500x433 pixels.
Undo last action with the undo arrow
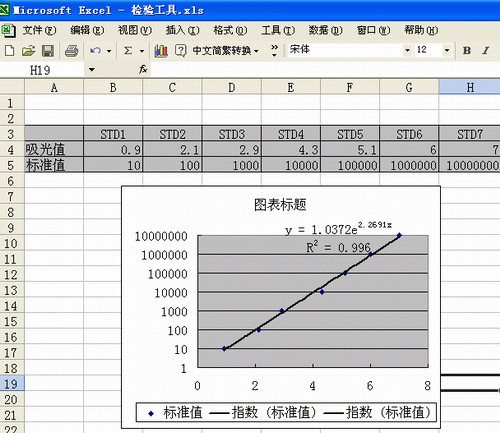(96, 51)
